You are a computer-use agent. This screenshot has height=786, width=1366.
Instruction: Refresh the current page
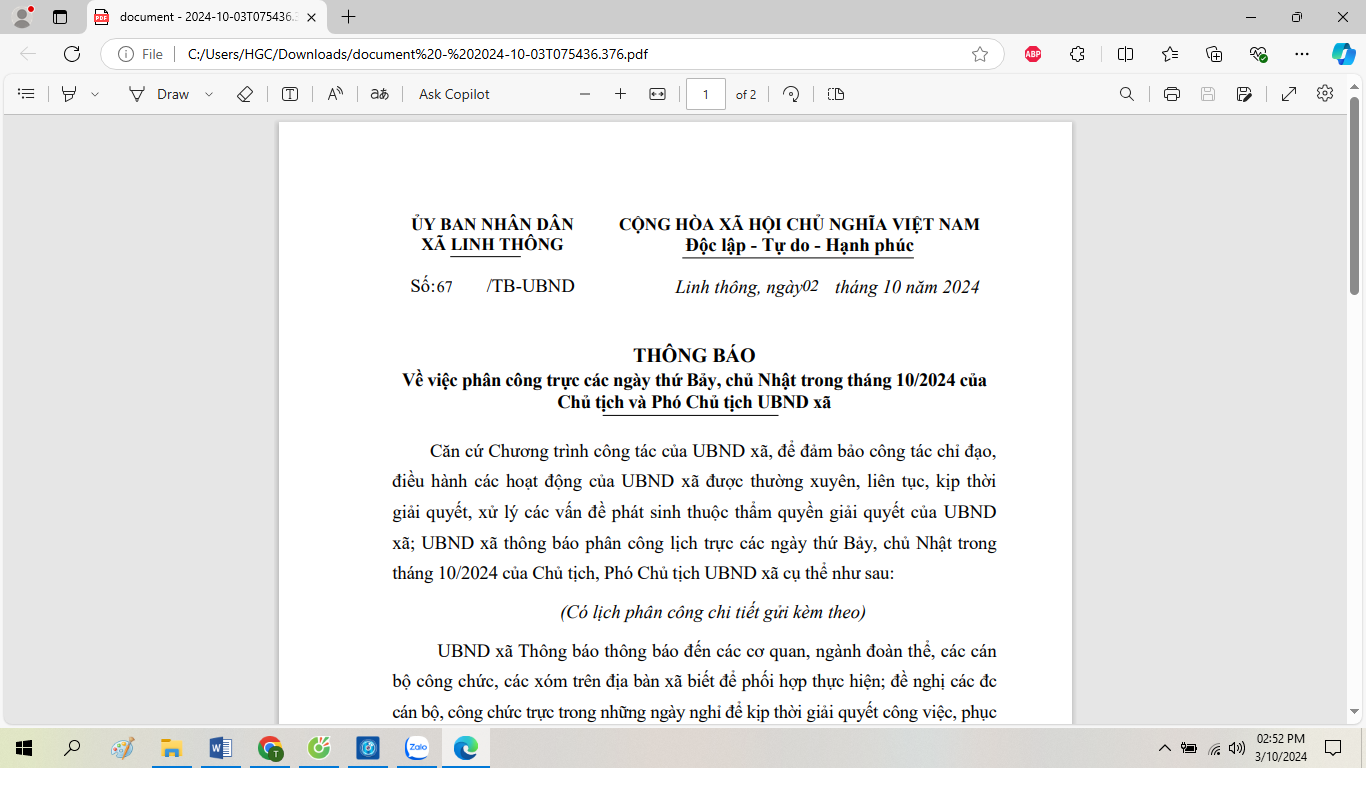[72, 54]
